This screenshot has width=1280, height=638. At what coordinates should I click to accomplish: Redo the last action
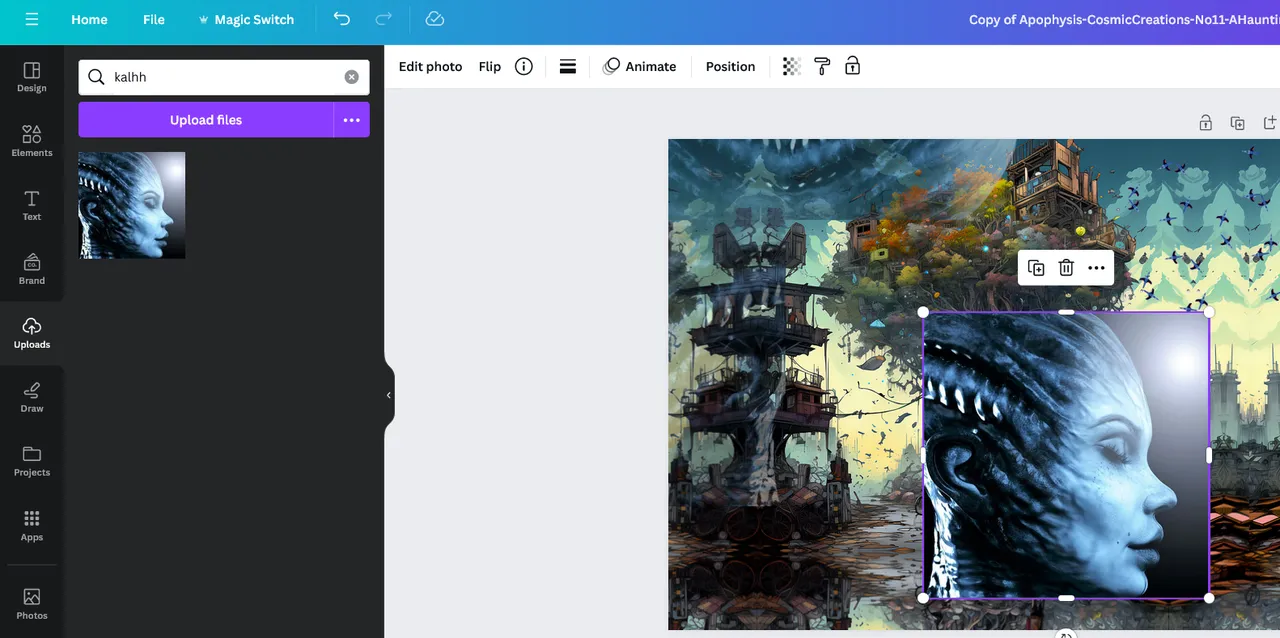(383, 19)
